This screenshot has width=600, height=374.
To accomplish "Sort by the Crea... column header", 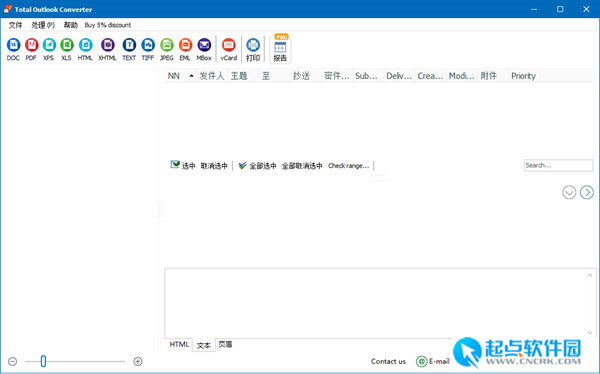I will coord(430,76).
